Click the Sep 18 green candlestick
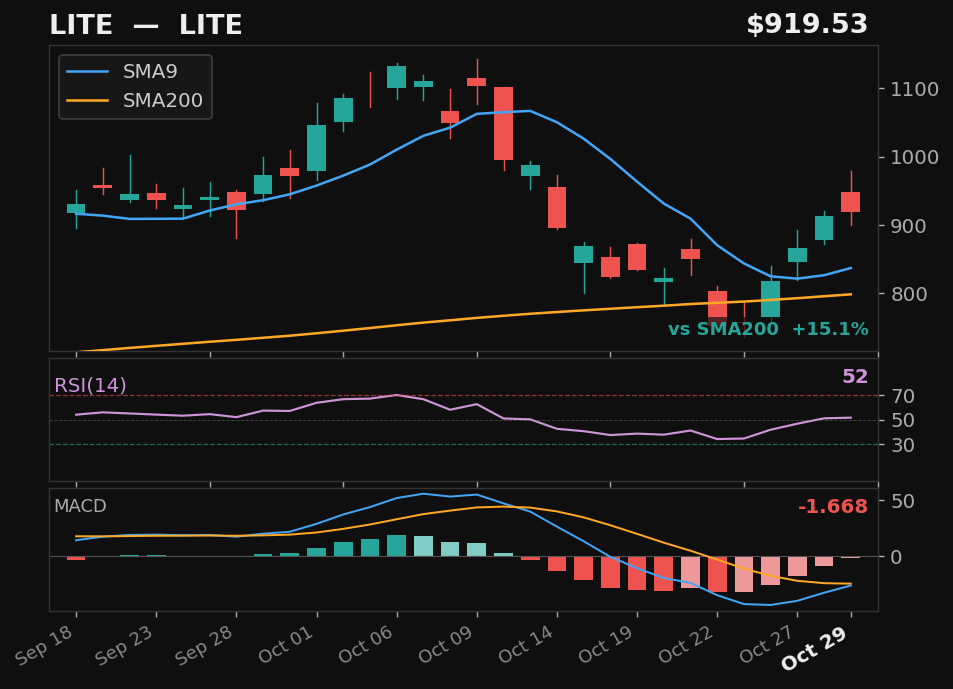Screen dimensions: 953x689 (76, 208)
